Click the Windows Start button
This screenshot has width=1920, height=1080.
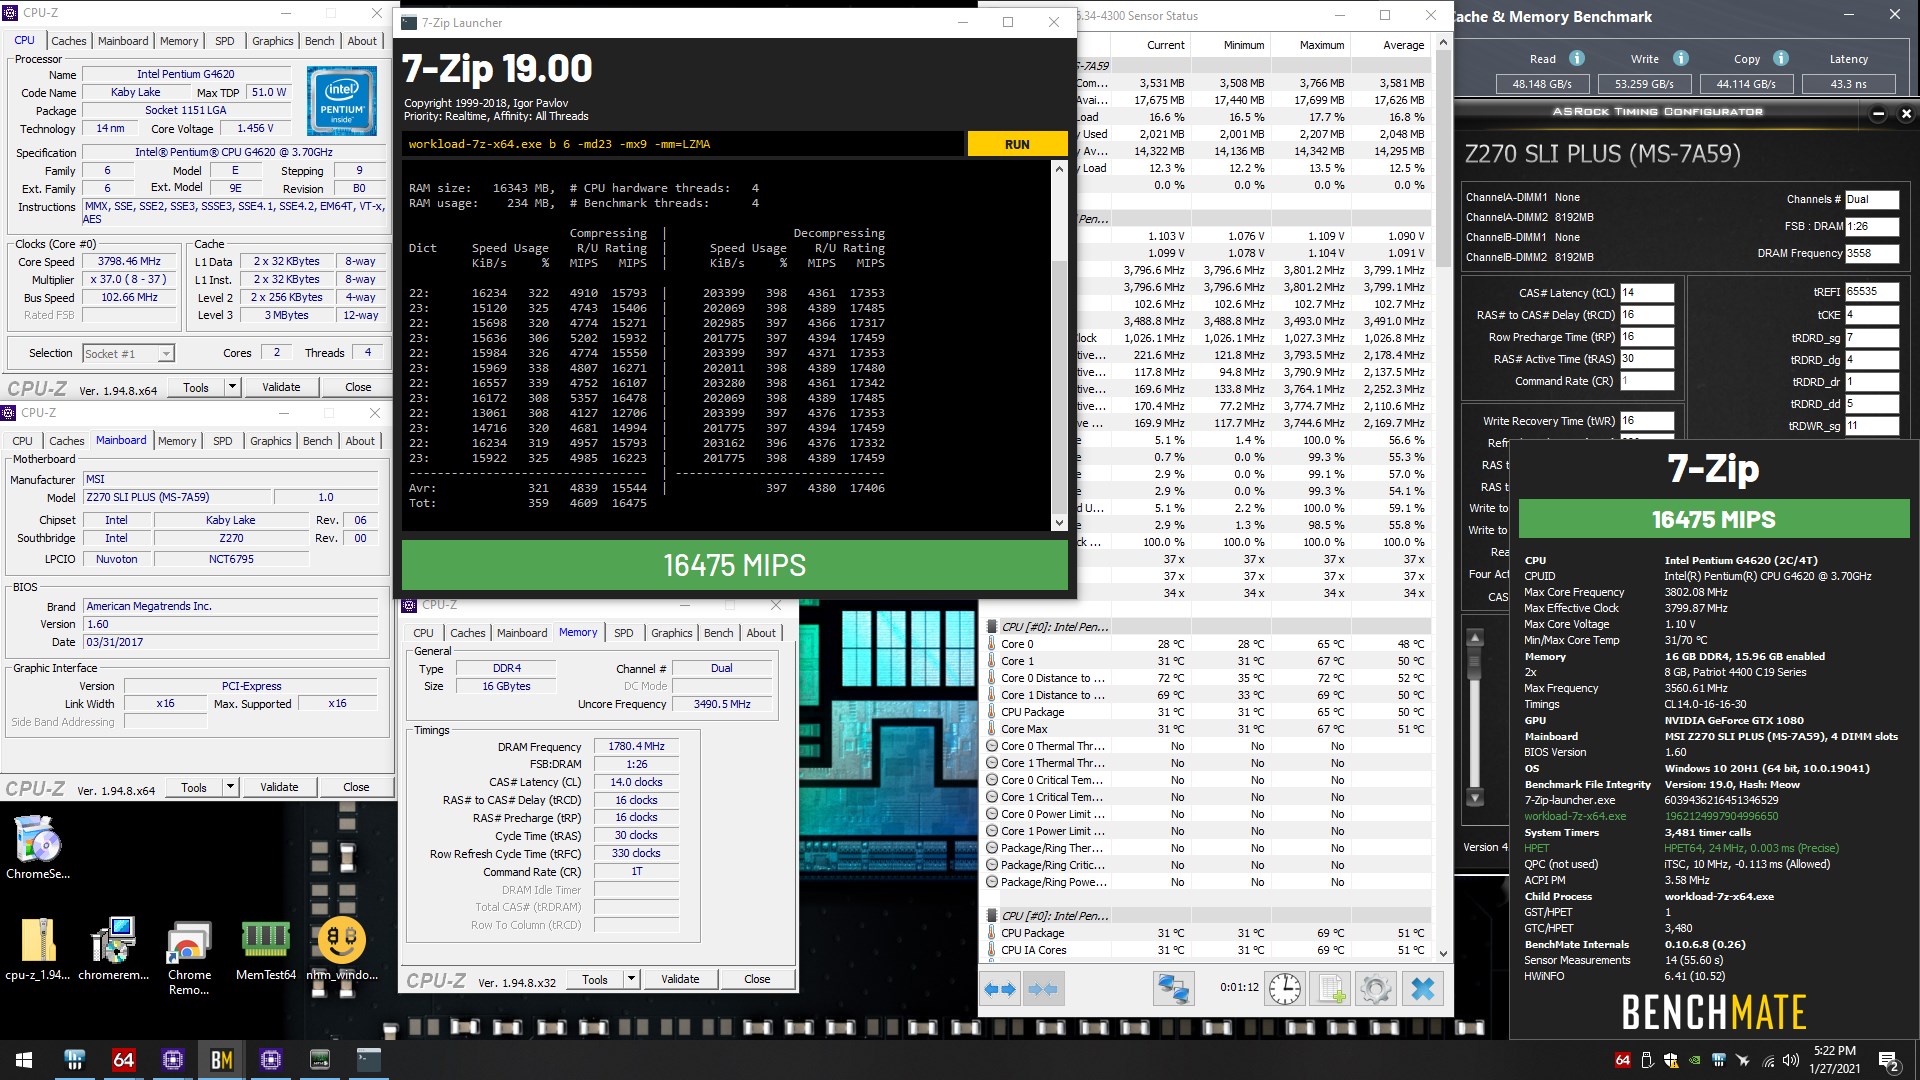[x=24, y=1060]
